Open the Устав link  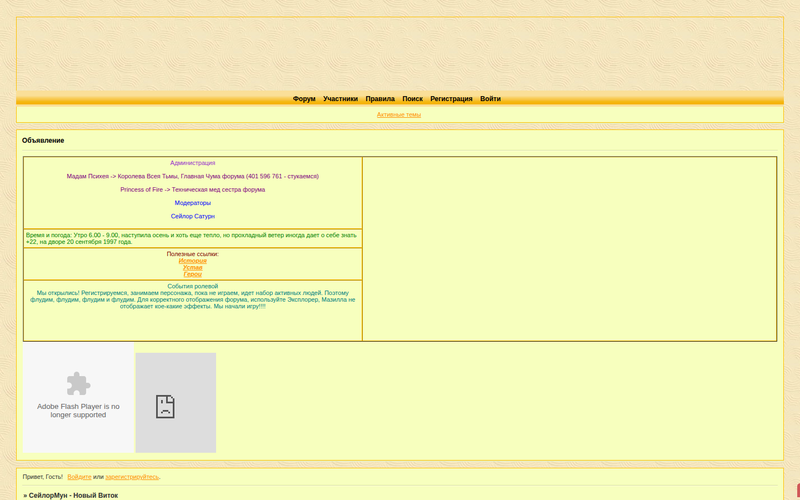[192, 268]
